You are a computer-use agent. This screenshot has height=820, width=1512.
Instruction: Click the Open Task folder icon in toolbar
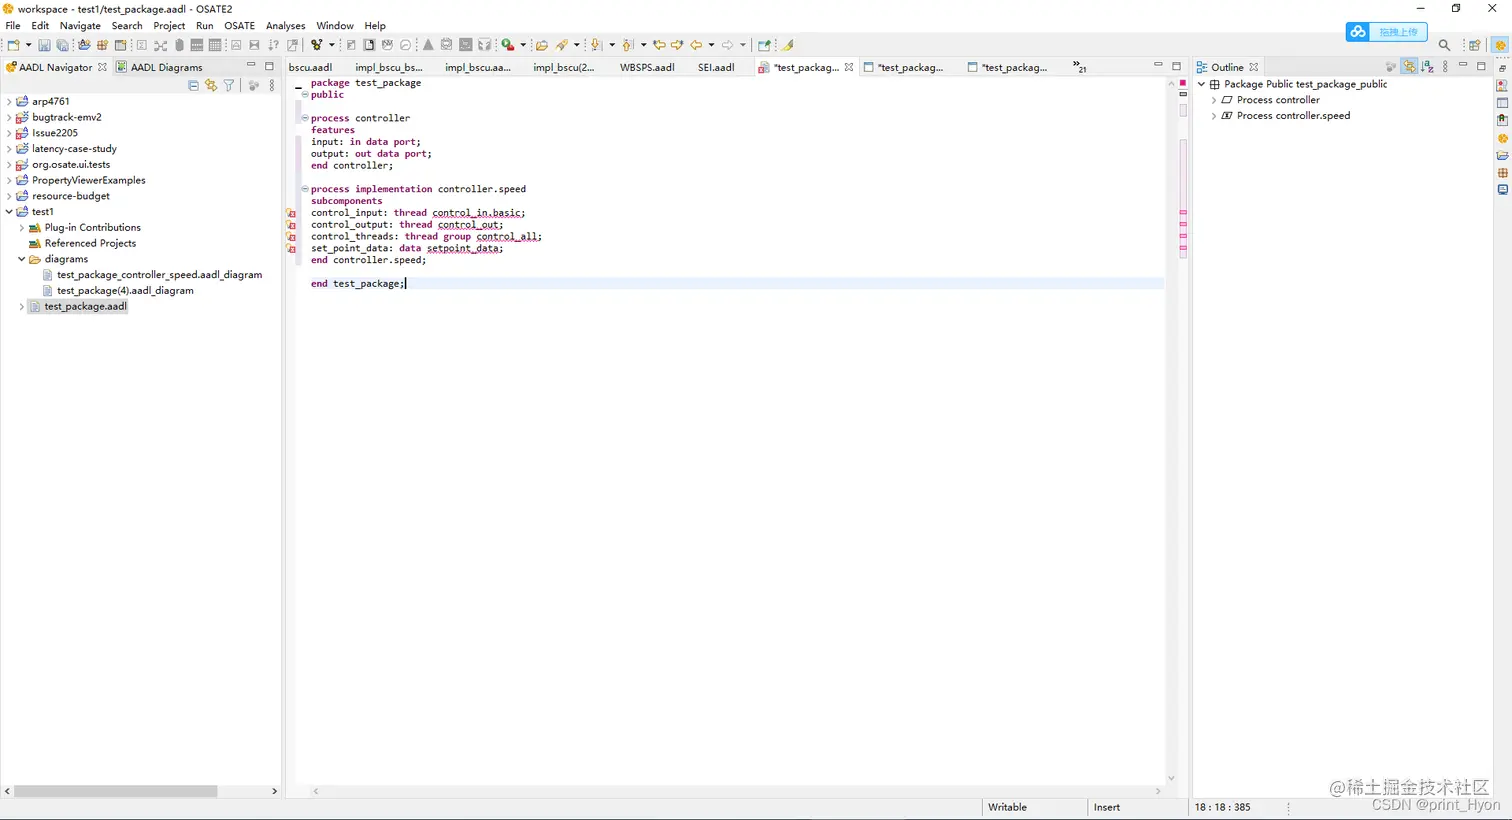pos(541,45)
